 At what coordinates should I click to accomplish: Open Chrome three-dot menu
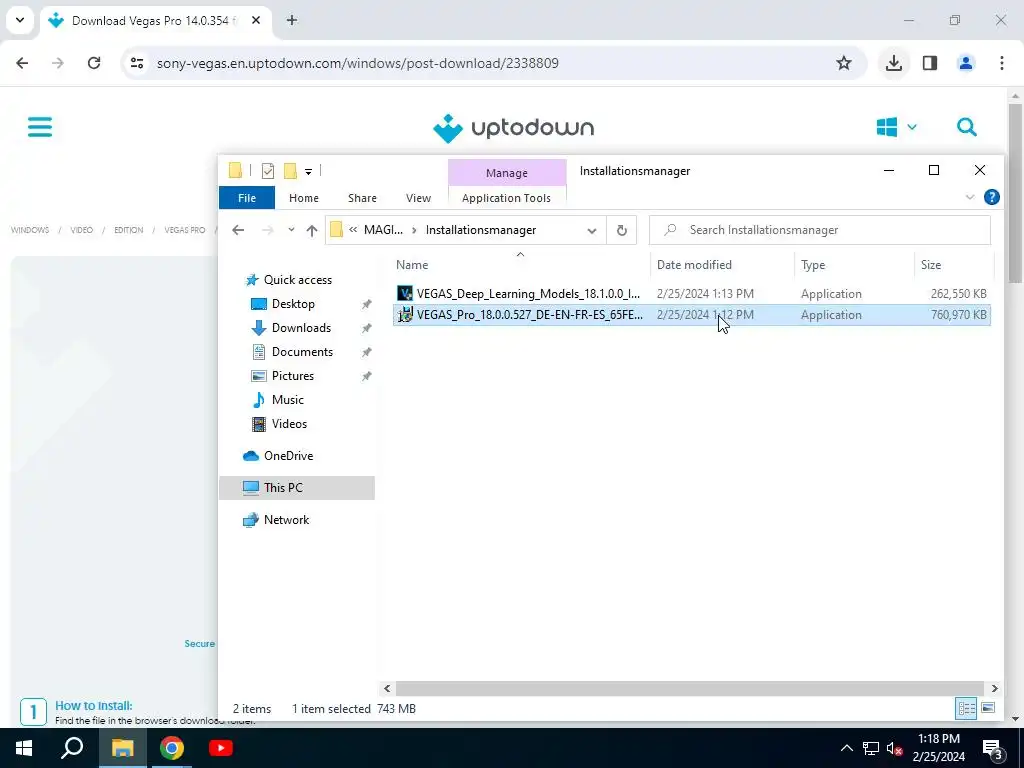[1002, 63]
